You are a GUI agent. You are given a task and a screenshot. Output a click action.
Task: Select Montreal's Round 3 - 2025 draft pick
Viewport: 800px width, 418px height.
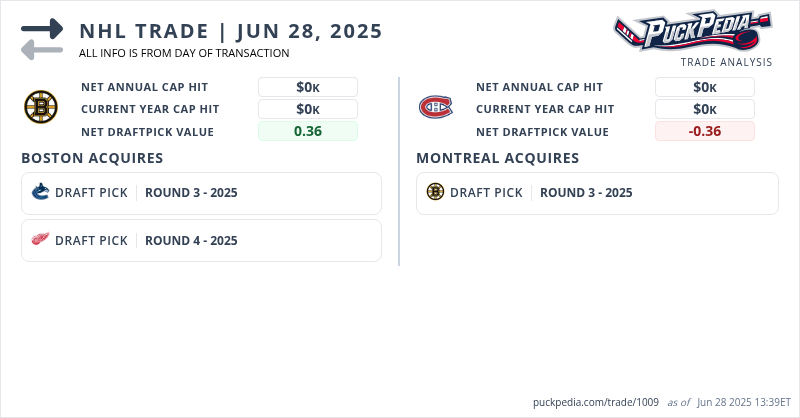coord(586,193)
